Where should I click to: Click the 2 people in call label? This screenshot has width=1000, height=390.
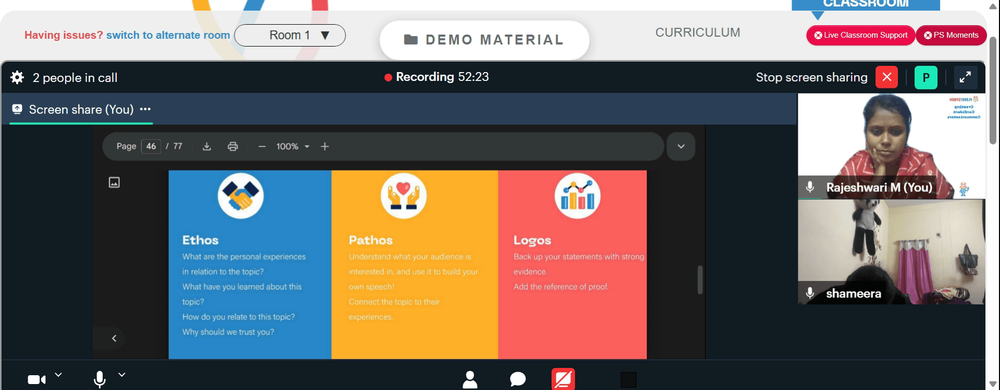point(75,78)
